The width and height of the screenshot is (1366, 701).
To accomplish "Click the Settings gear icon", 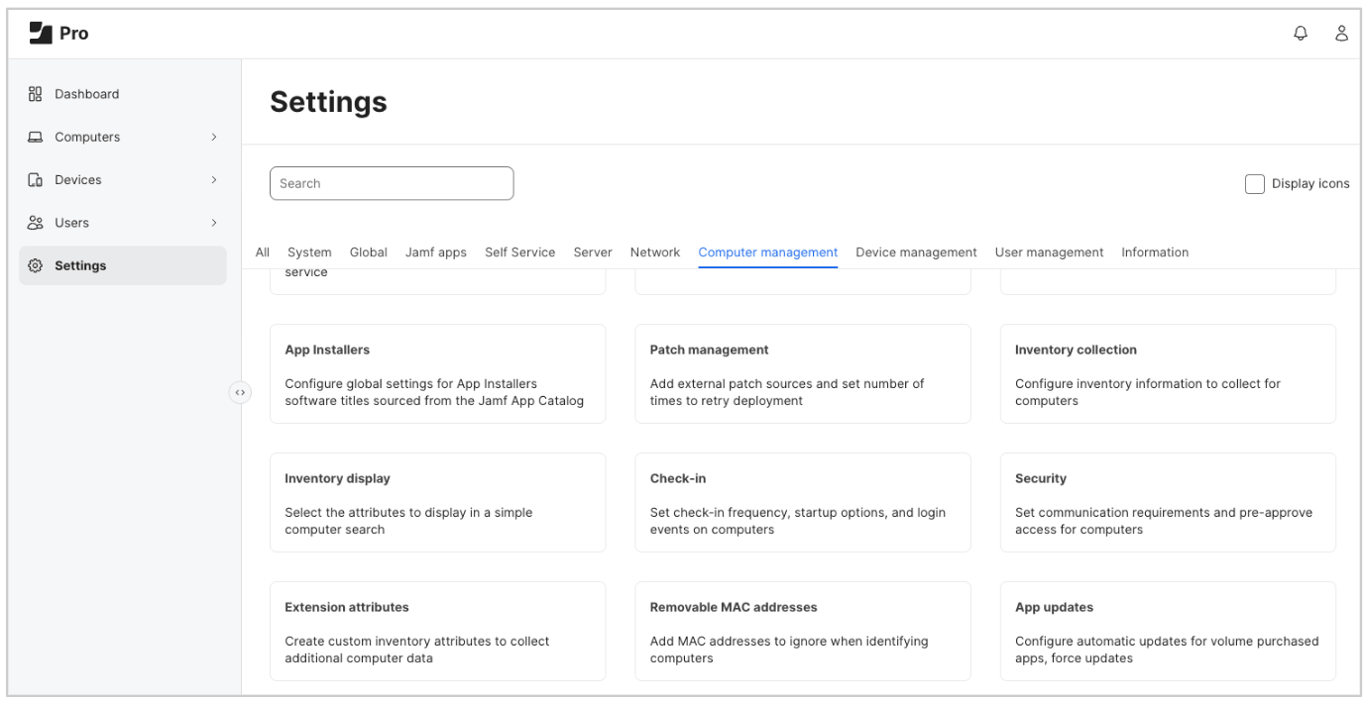I will [35, 266].
